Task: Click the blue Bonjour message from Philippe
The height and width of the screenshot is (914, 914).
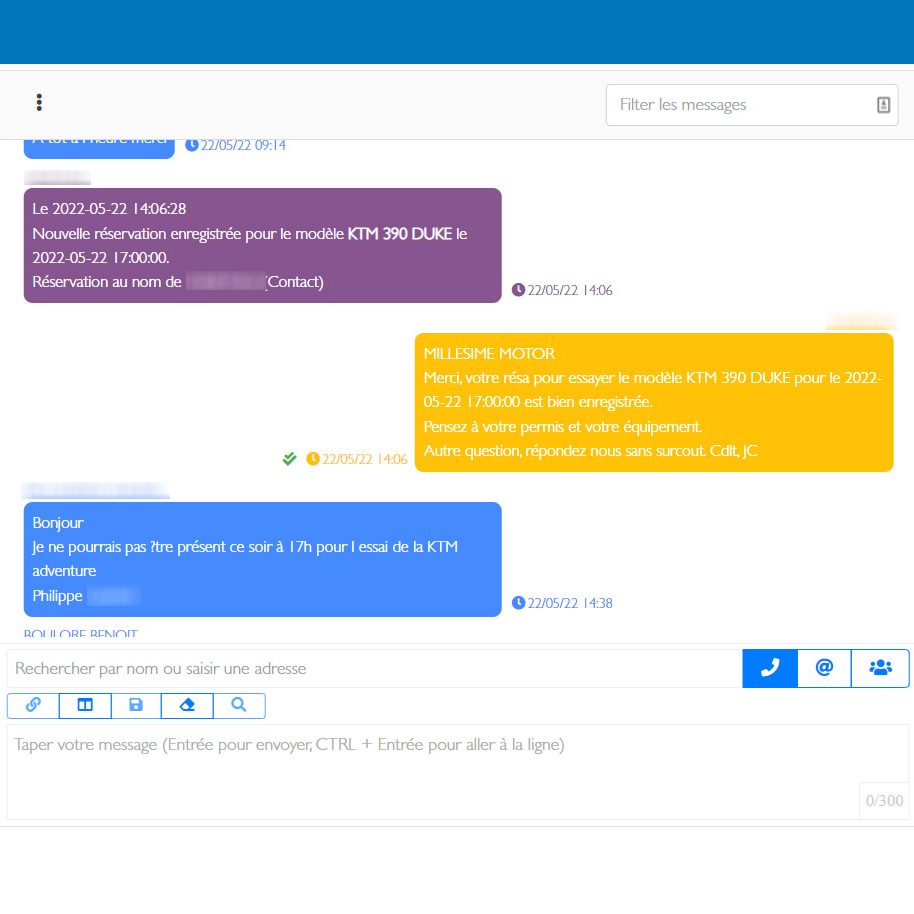Action: (262, 559)
